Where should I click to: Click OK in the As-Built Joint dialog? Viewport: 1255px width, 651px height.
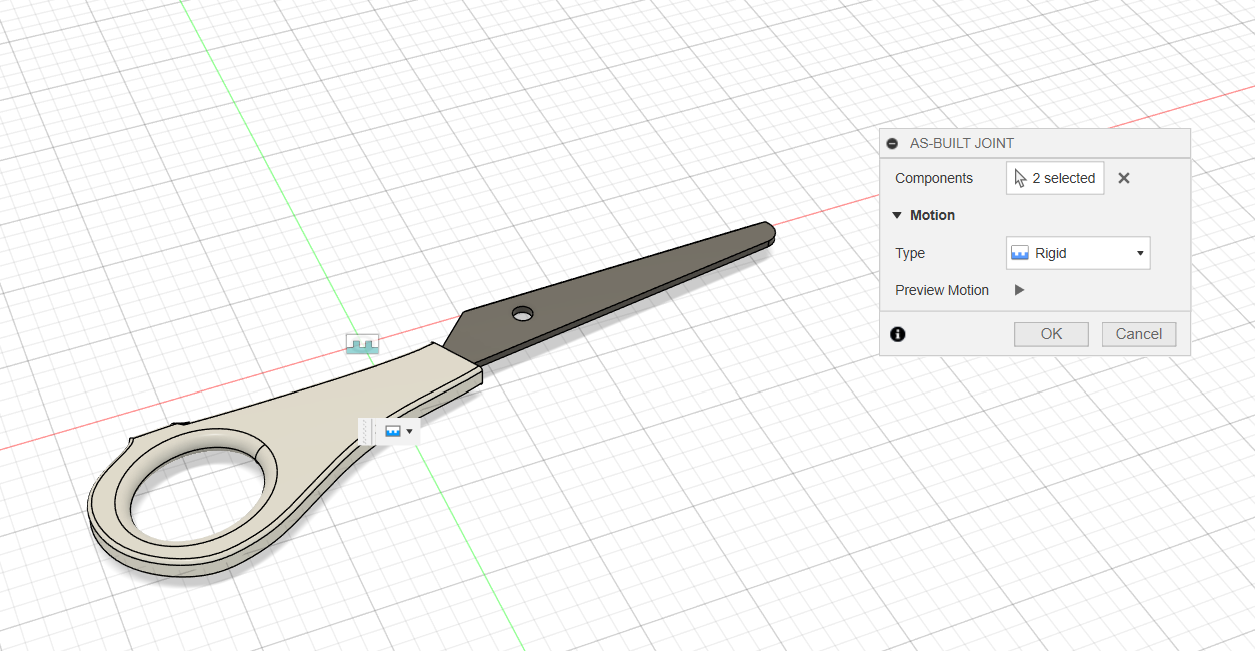pyautogui.click(x=1051, y=334)
